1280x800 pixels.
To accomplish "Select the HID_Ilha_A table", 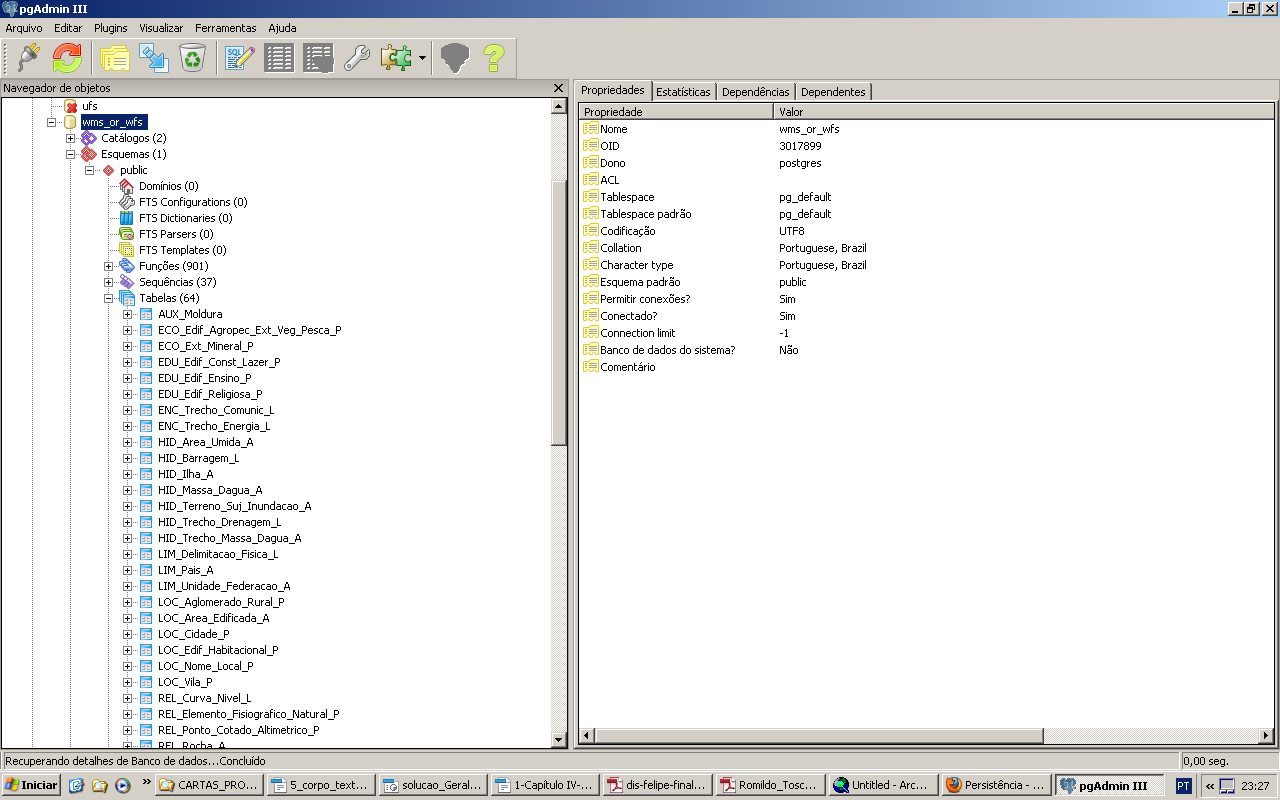I will tap(185, 474).
